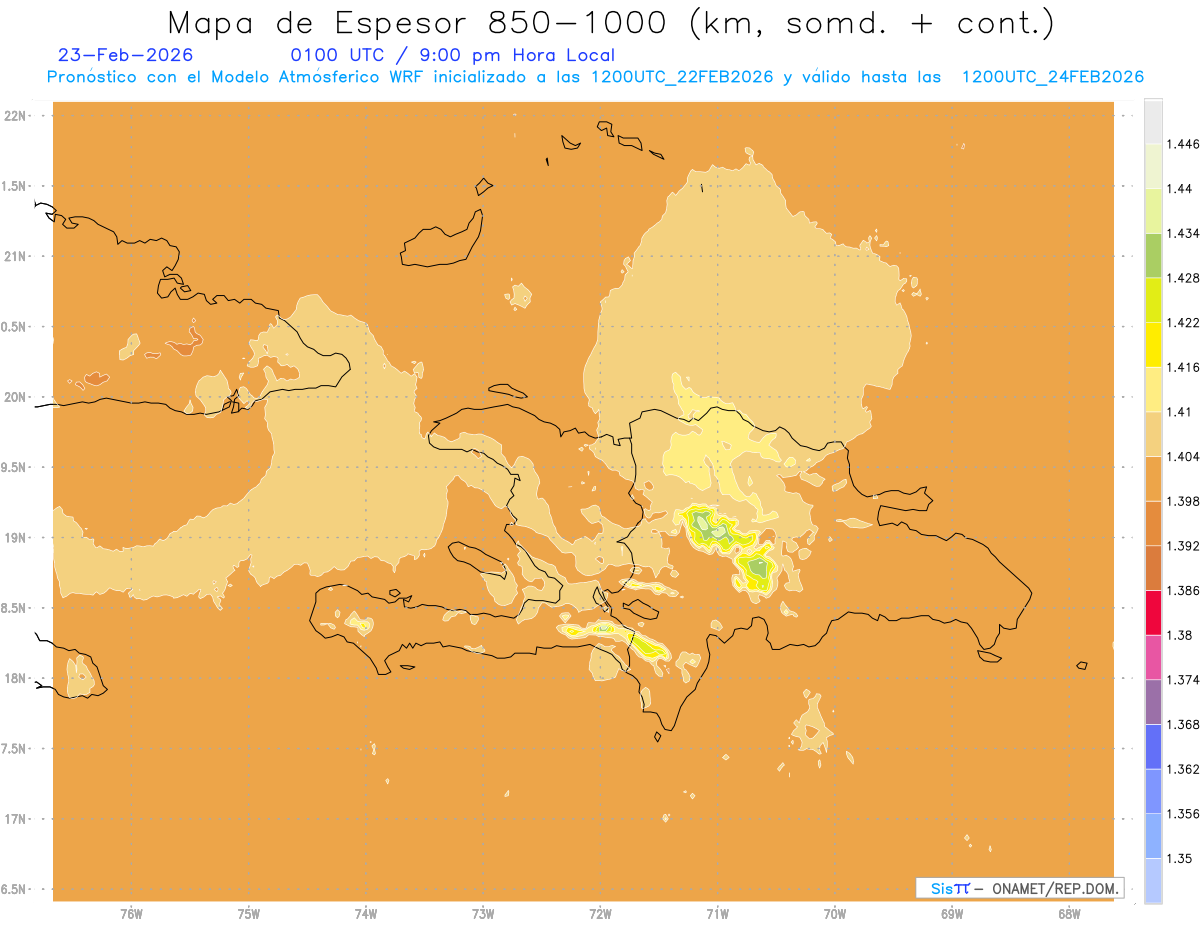Click the legend value '1.44'
Screen dimensions: 1200x927
[x=1180, y=189]
